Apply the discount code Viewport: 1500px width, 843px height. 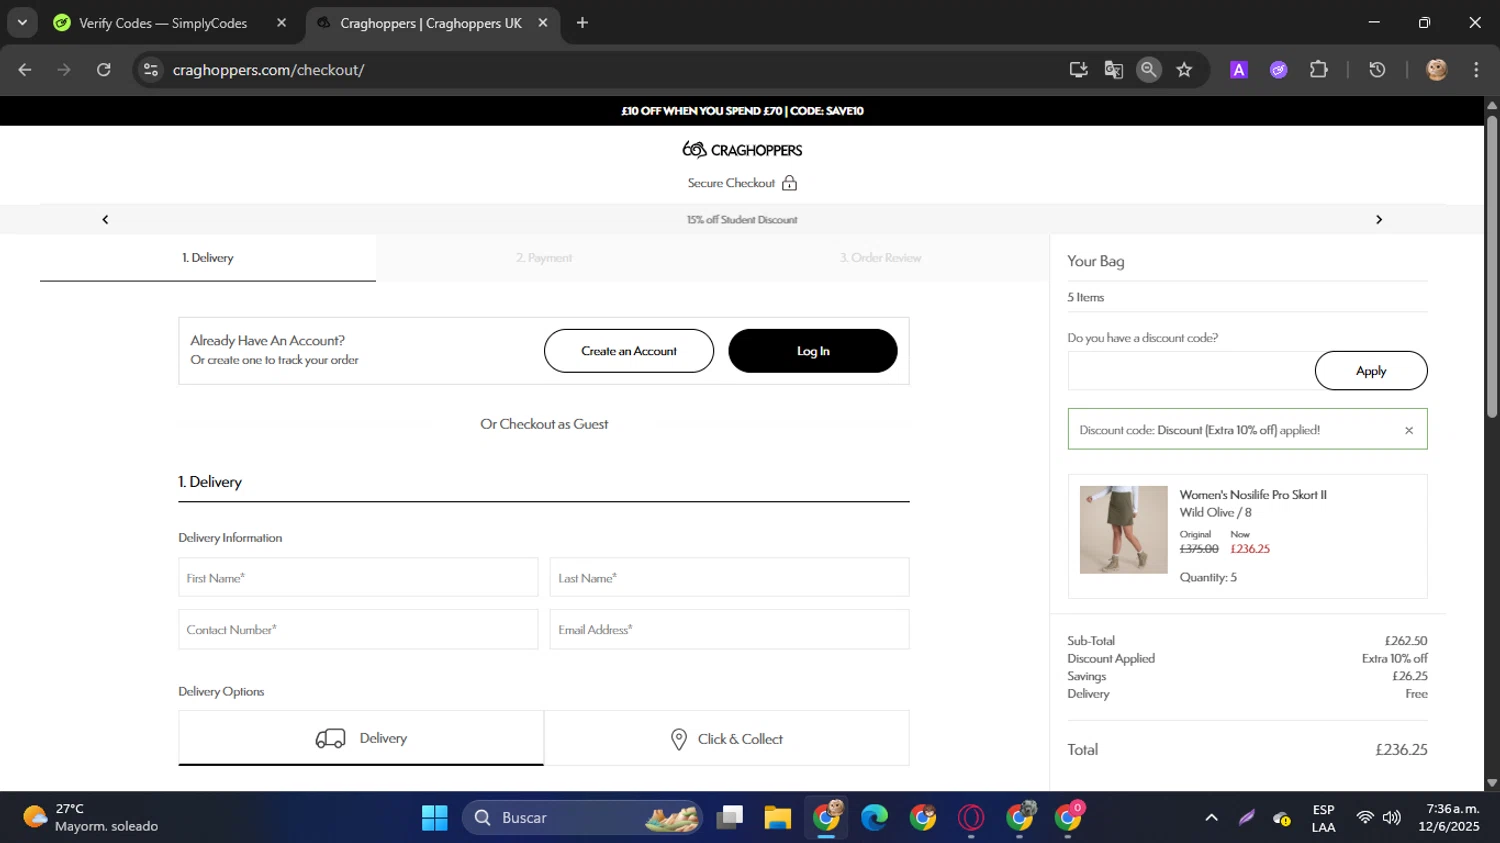coord(1371,371)
